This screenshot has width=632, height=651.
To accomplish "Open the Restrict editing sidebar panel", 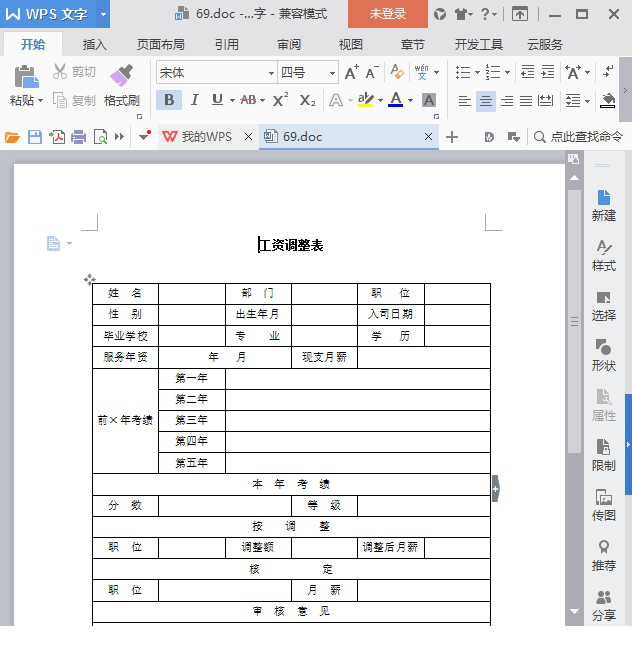I will pos(604,455).
